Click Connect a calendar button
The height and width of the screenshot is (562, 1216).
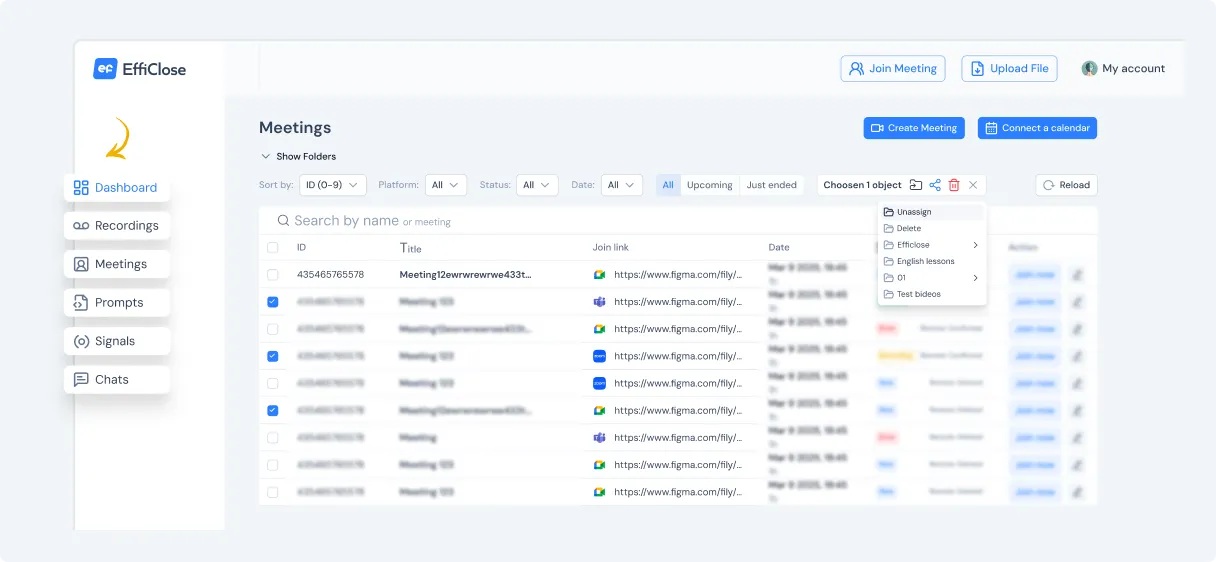pyautogui.click(x=1037, y=128)
